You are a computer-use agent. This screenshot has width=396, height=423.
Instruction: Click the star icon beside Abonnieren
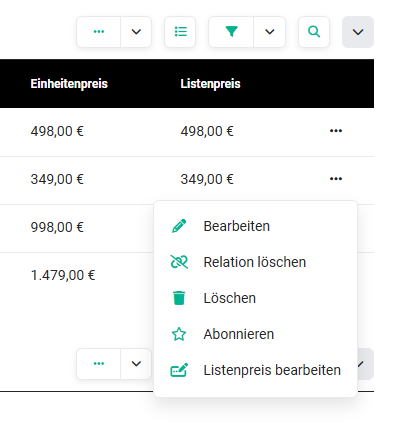pos(179,334)
